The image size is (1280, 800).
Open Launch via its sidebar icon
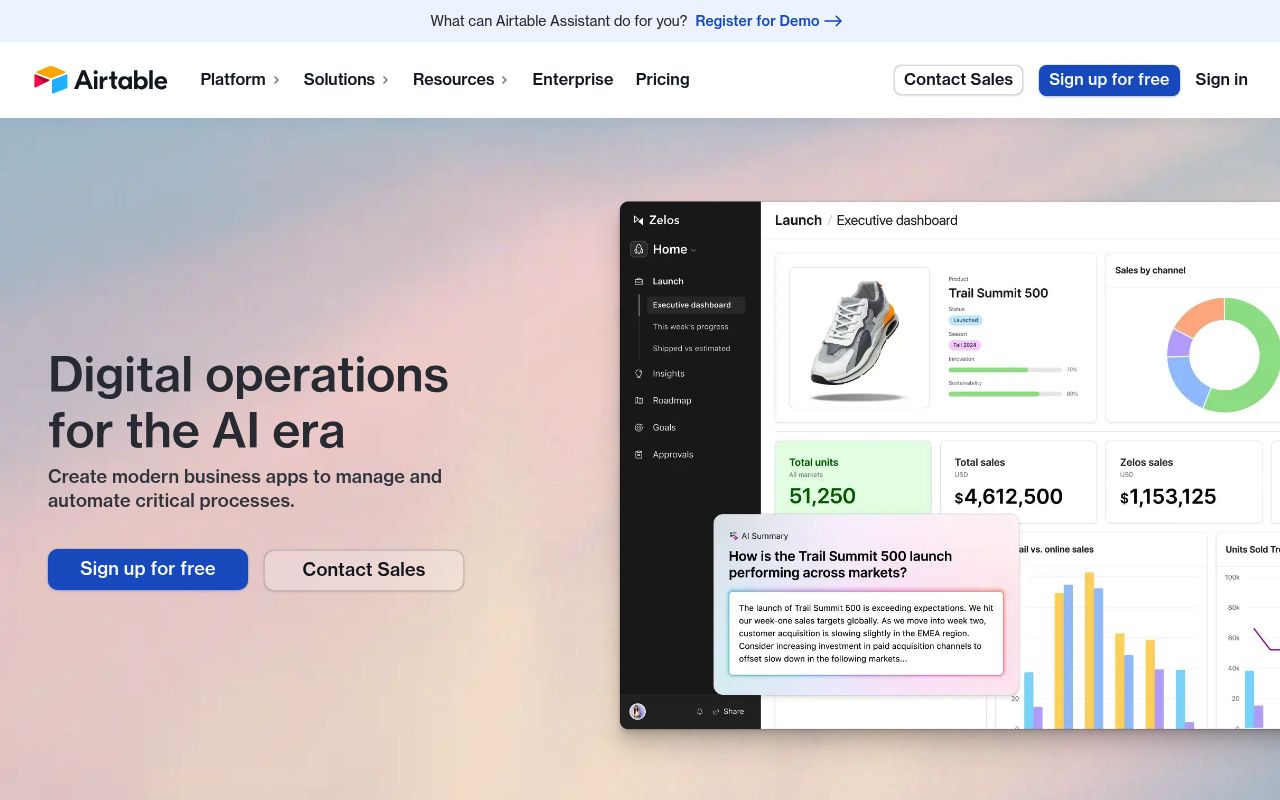(x=638, y=281)
